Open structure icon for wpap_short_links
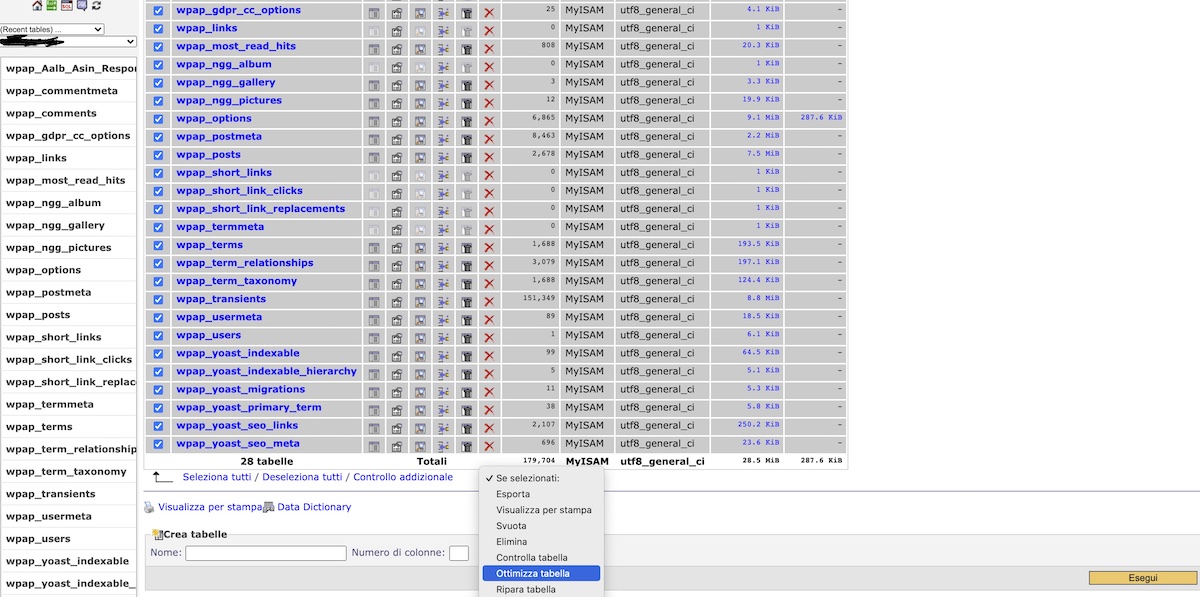The width and height of the screenshot is (1200, 597). [397, 174]
